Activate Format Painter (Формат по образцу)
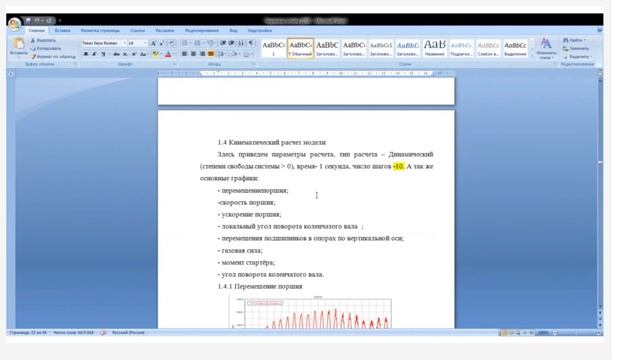Image resolution: width=640 pixels, height=360 pixels. [x=53, y=56]
